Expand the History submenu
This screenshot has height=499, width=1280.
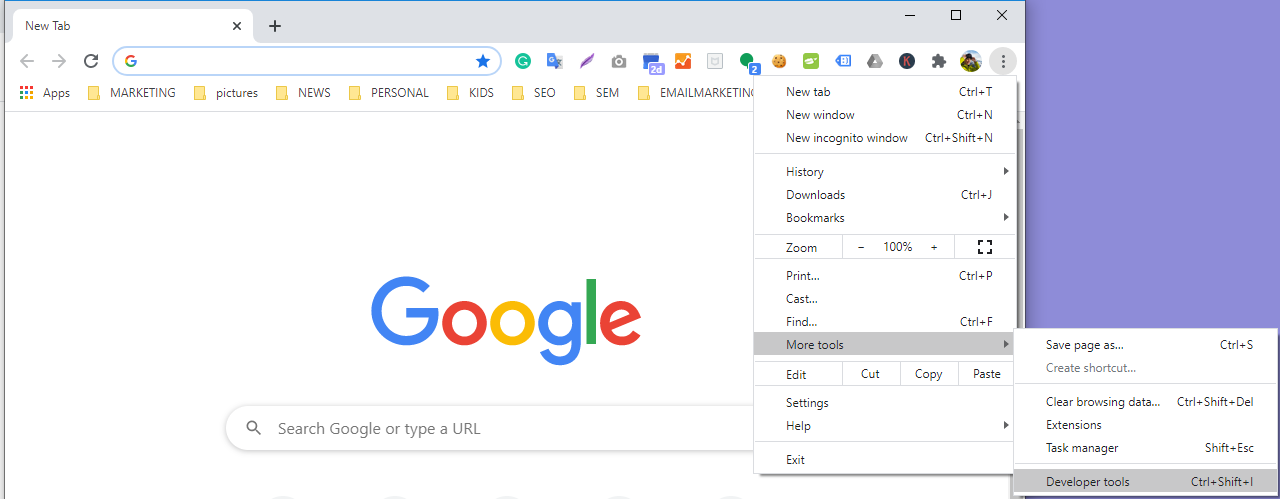884,172
